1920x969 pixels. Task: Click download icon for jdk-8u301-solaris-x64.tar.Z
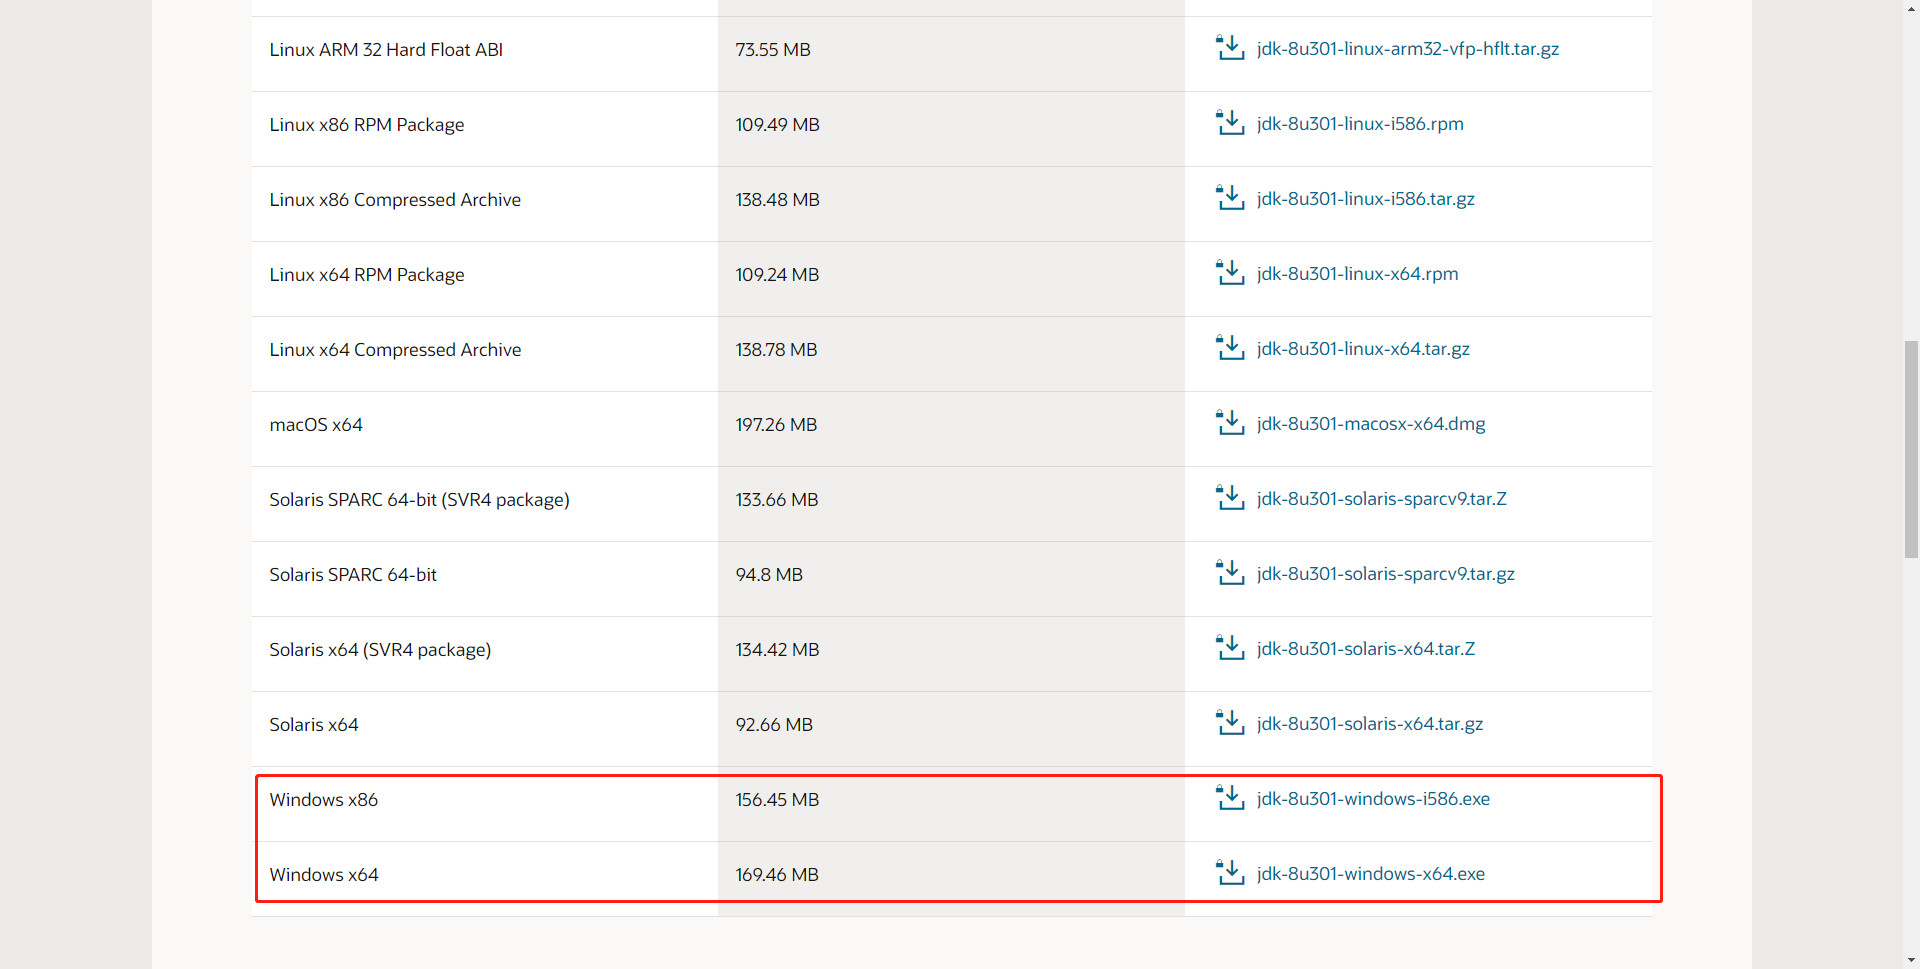click(1229, 648)
